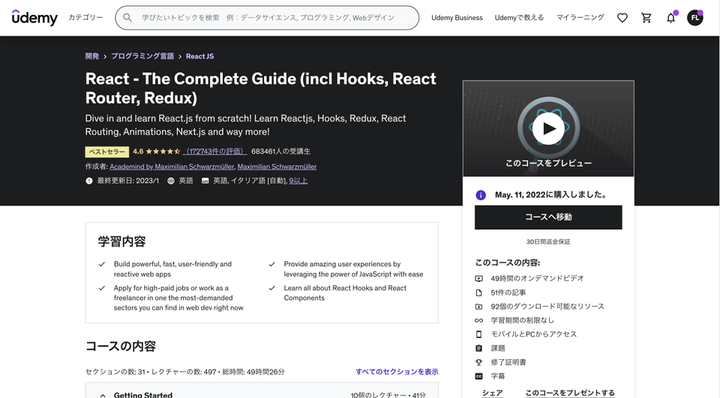This screenshot has width=720, height=398.
Task: Click the articles document icon
Action: tap(479, 292)
